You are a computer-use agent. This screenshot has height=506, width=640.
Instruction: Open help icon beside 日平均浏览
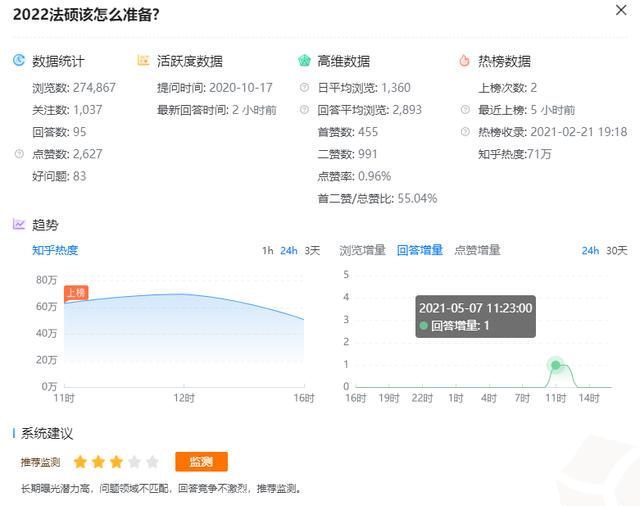coord(304,87)
